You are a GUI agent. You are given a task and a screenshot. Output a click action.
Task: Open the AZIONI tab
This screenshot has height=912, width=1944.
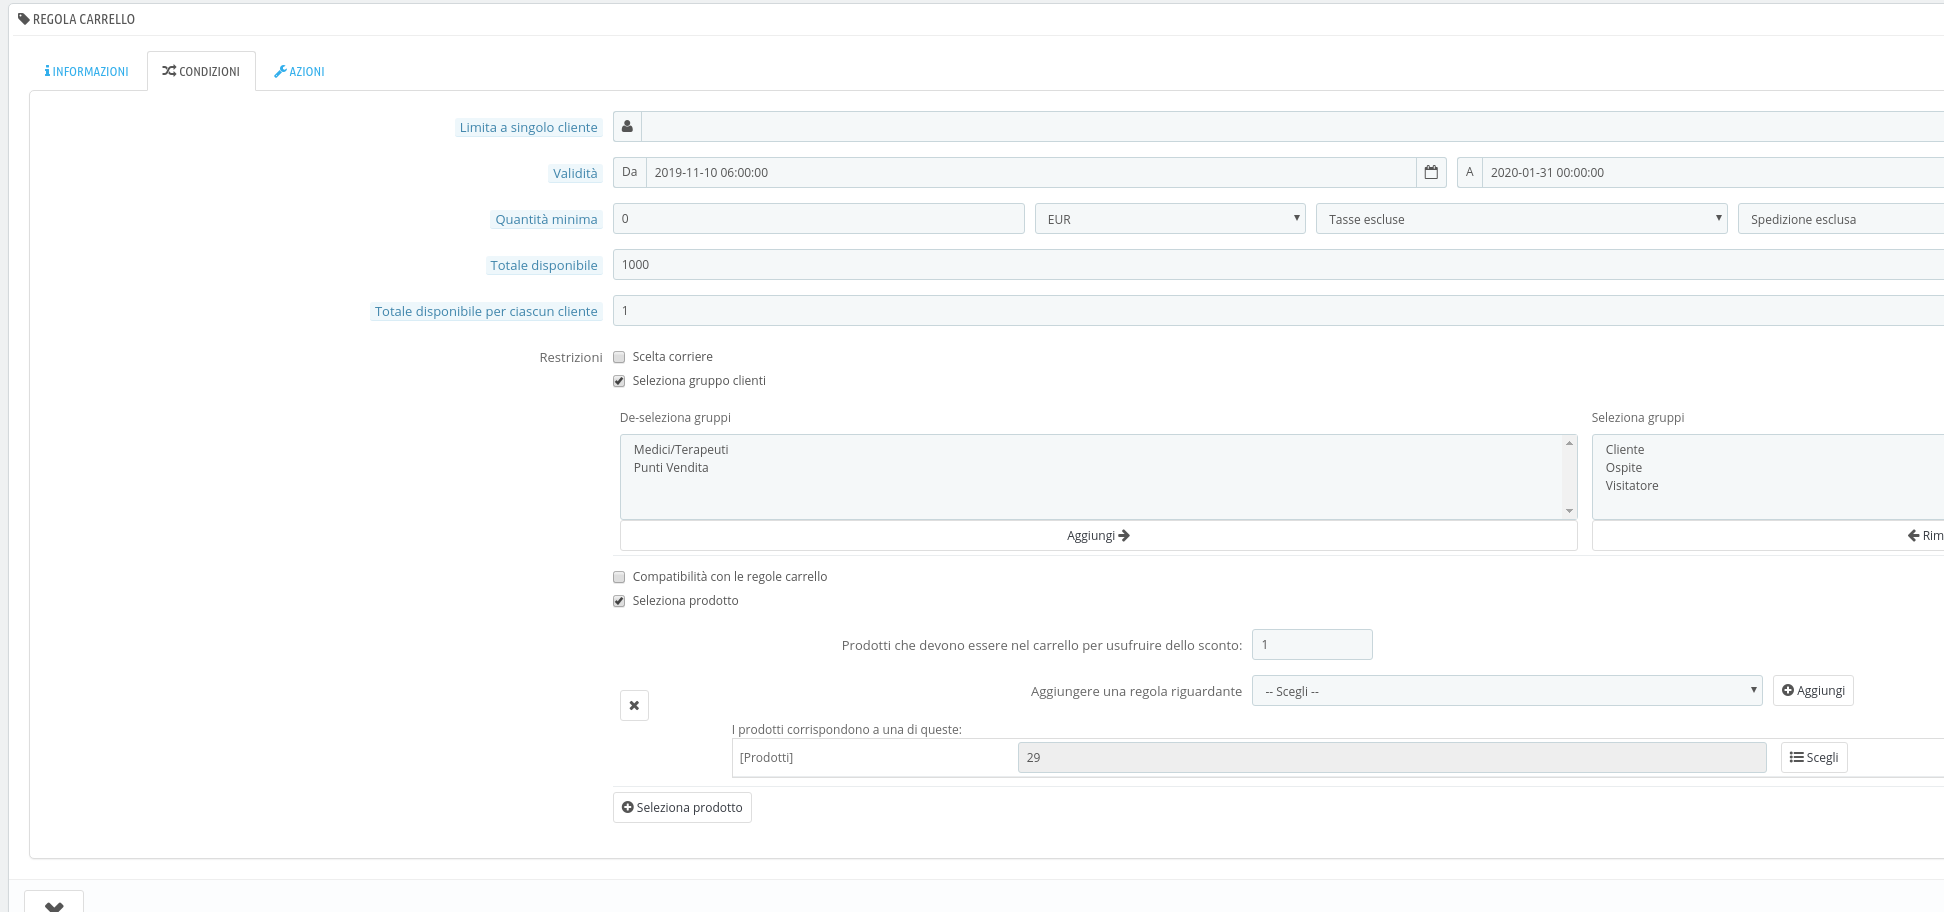point(299,71)
